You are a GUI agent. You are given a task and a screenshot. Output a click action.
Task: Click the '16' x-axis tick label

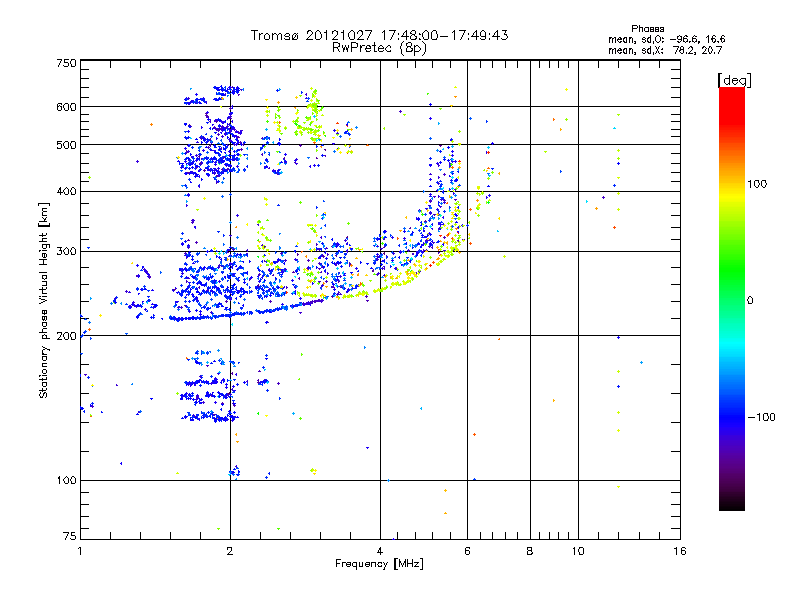[x=680, y=551]
